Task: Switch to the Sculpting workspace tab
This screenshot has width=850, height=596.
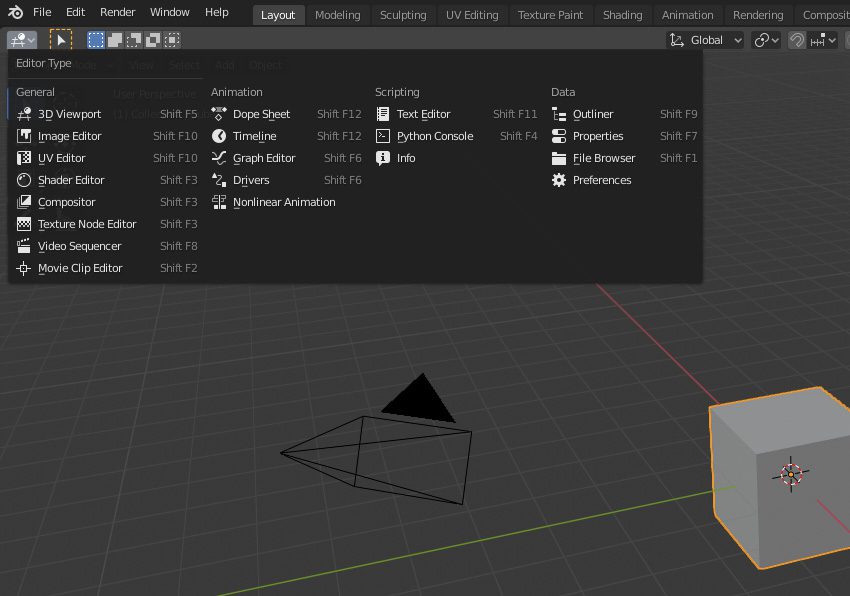Action: point(403,15)
